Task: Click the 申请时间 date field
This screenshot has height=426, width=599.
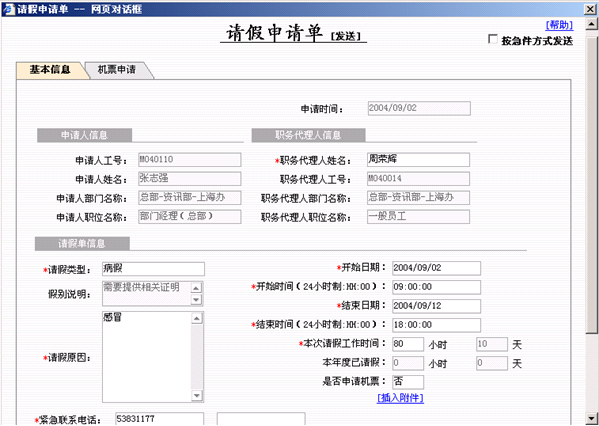Action: click(x=419, y=108)
